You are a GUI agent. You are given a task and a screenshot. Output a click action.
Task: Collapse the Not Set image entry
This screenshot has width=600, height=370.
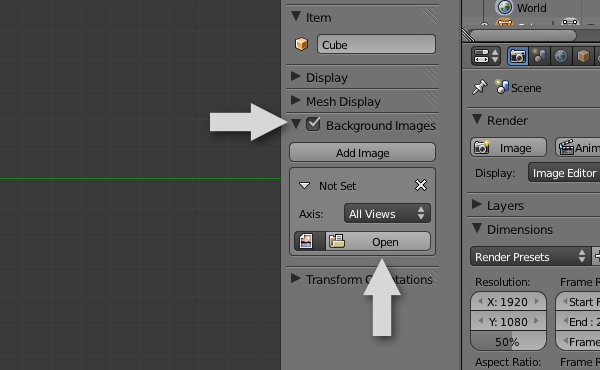point(305,186)
